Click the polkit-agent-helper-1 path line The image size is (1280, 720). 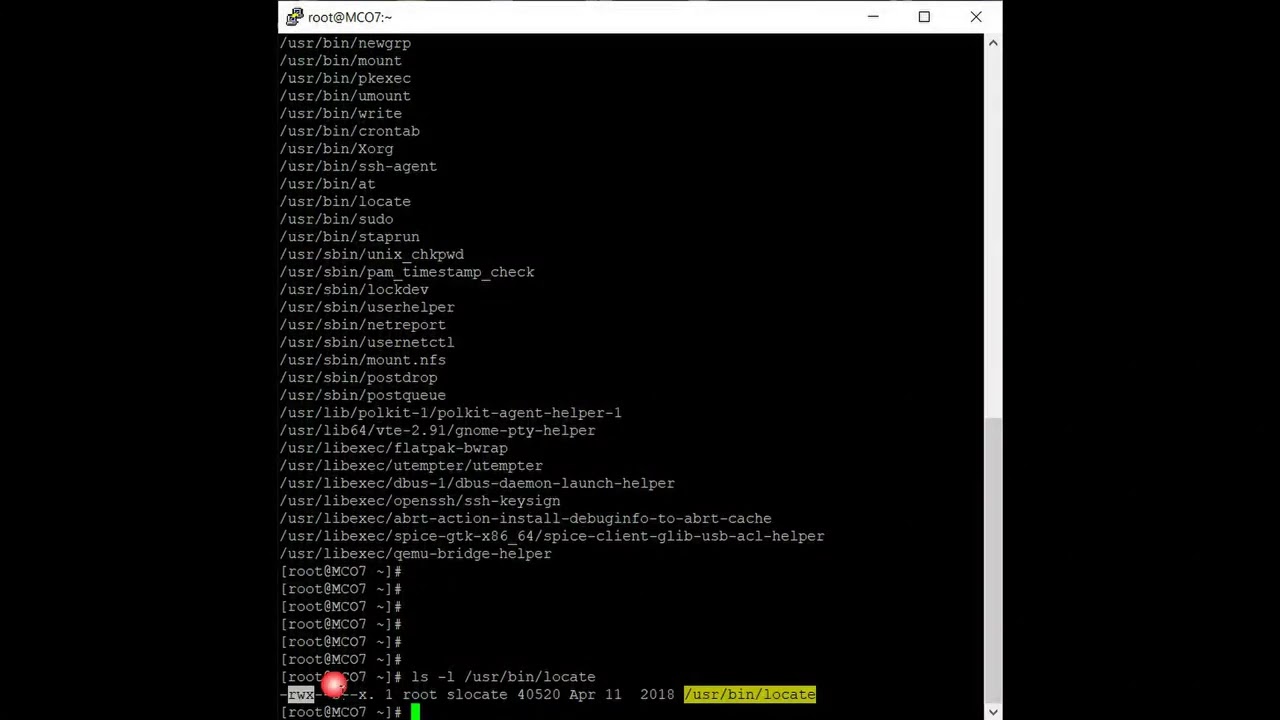click(x=451, y=413)
